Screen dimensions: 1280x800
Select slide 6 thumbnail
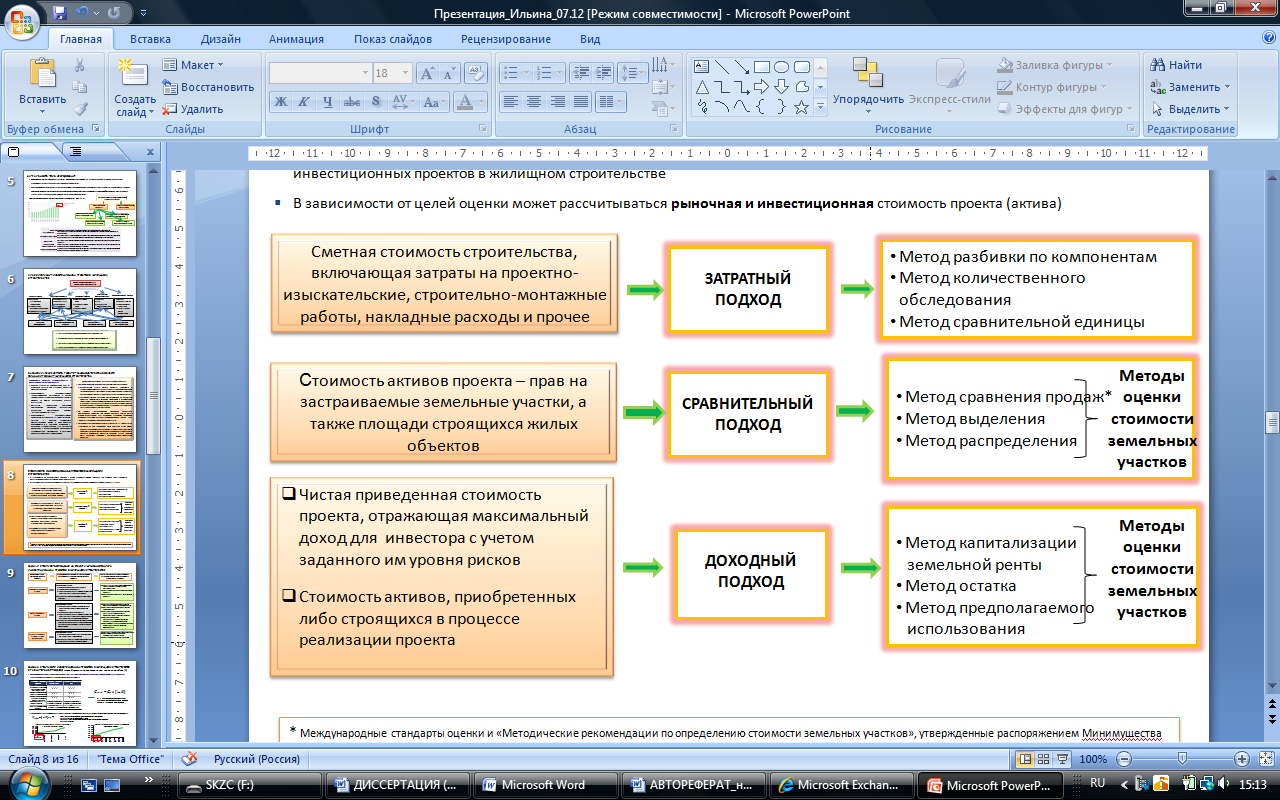click(80, 311)
